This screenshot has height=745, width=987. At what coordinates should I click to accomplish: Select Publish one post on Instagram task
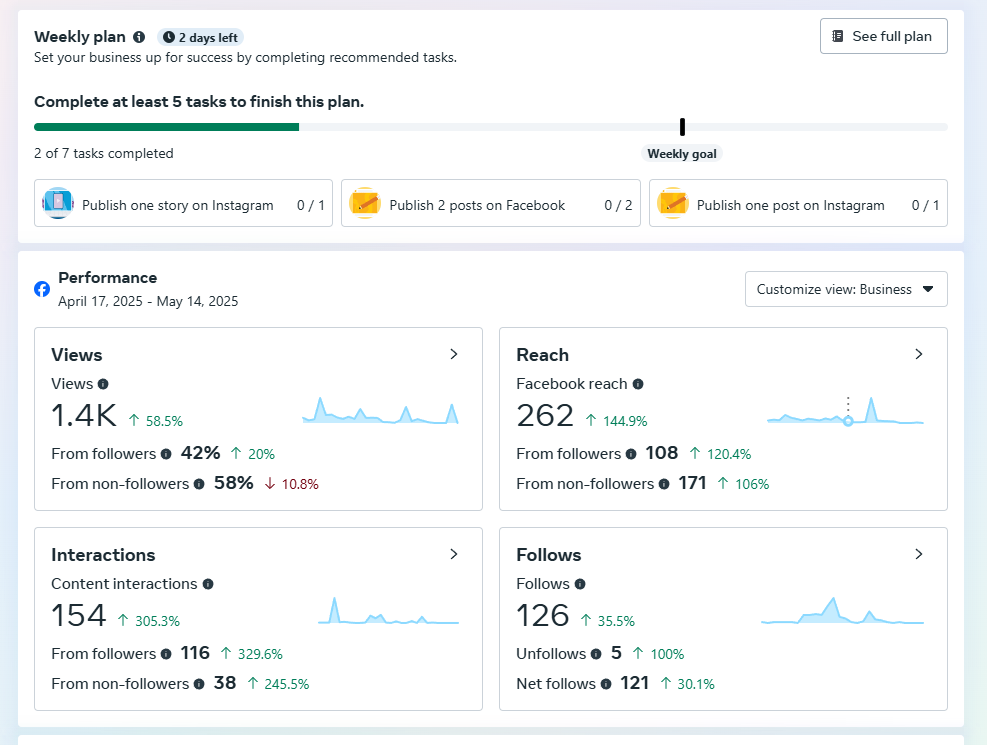click(x=797, y=204)
